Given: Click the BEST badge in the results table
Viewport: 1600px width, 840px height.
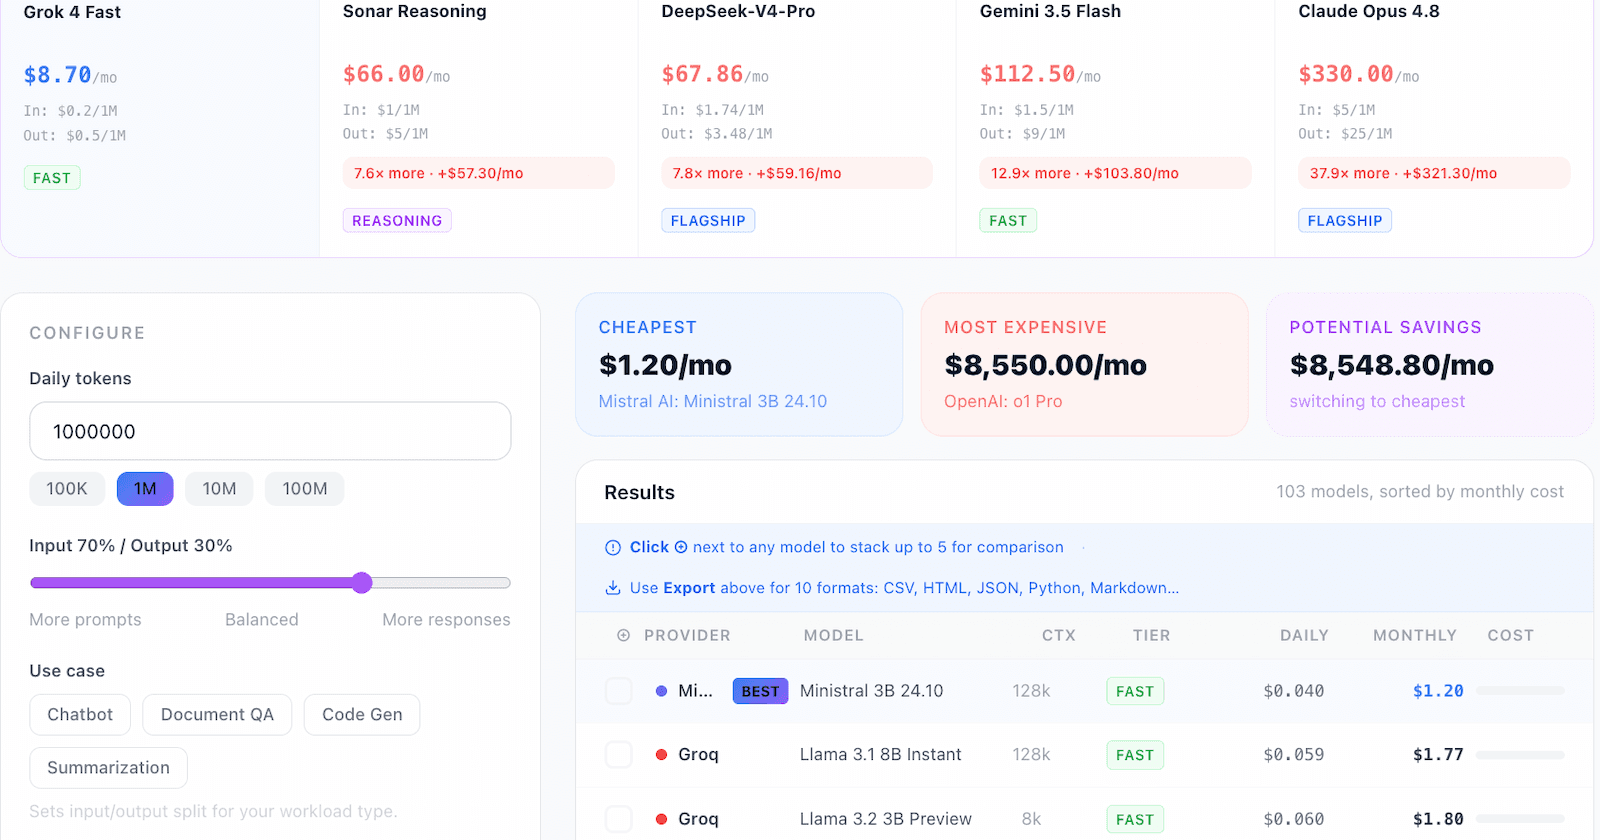Looking at the screenshot, I should click(760, 691).
